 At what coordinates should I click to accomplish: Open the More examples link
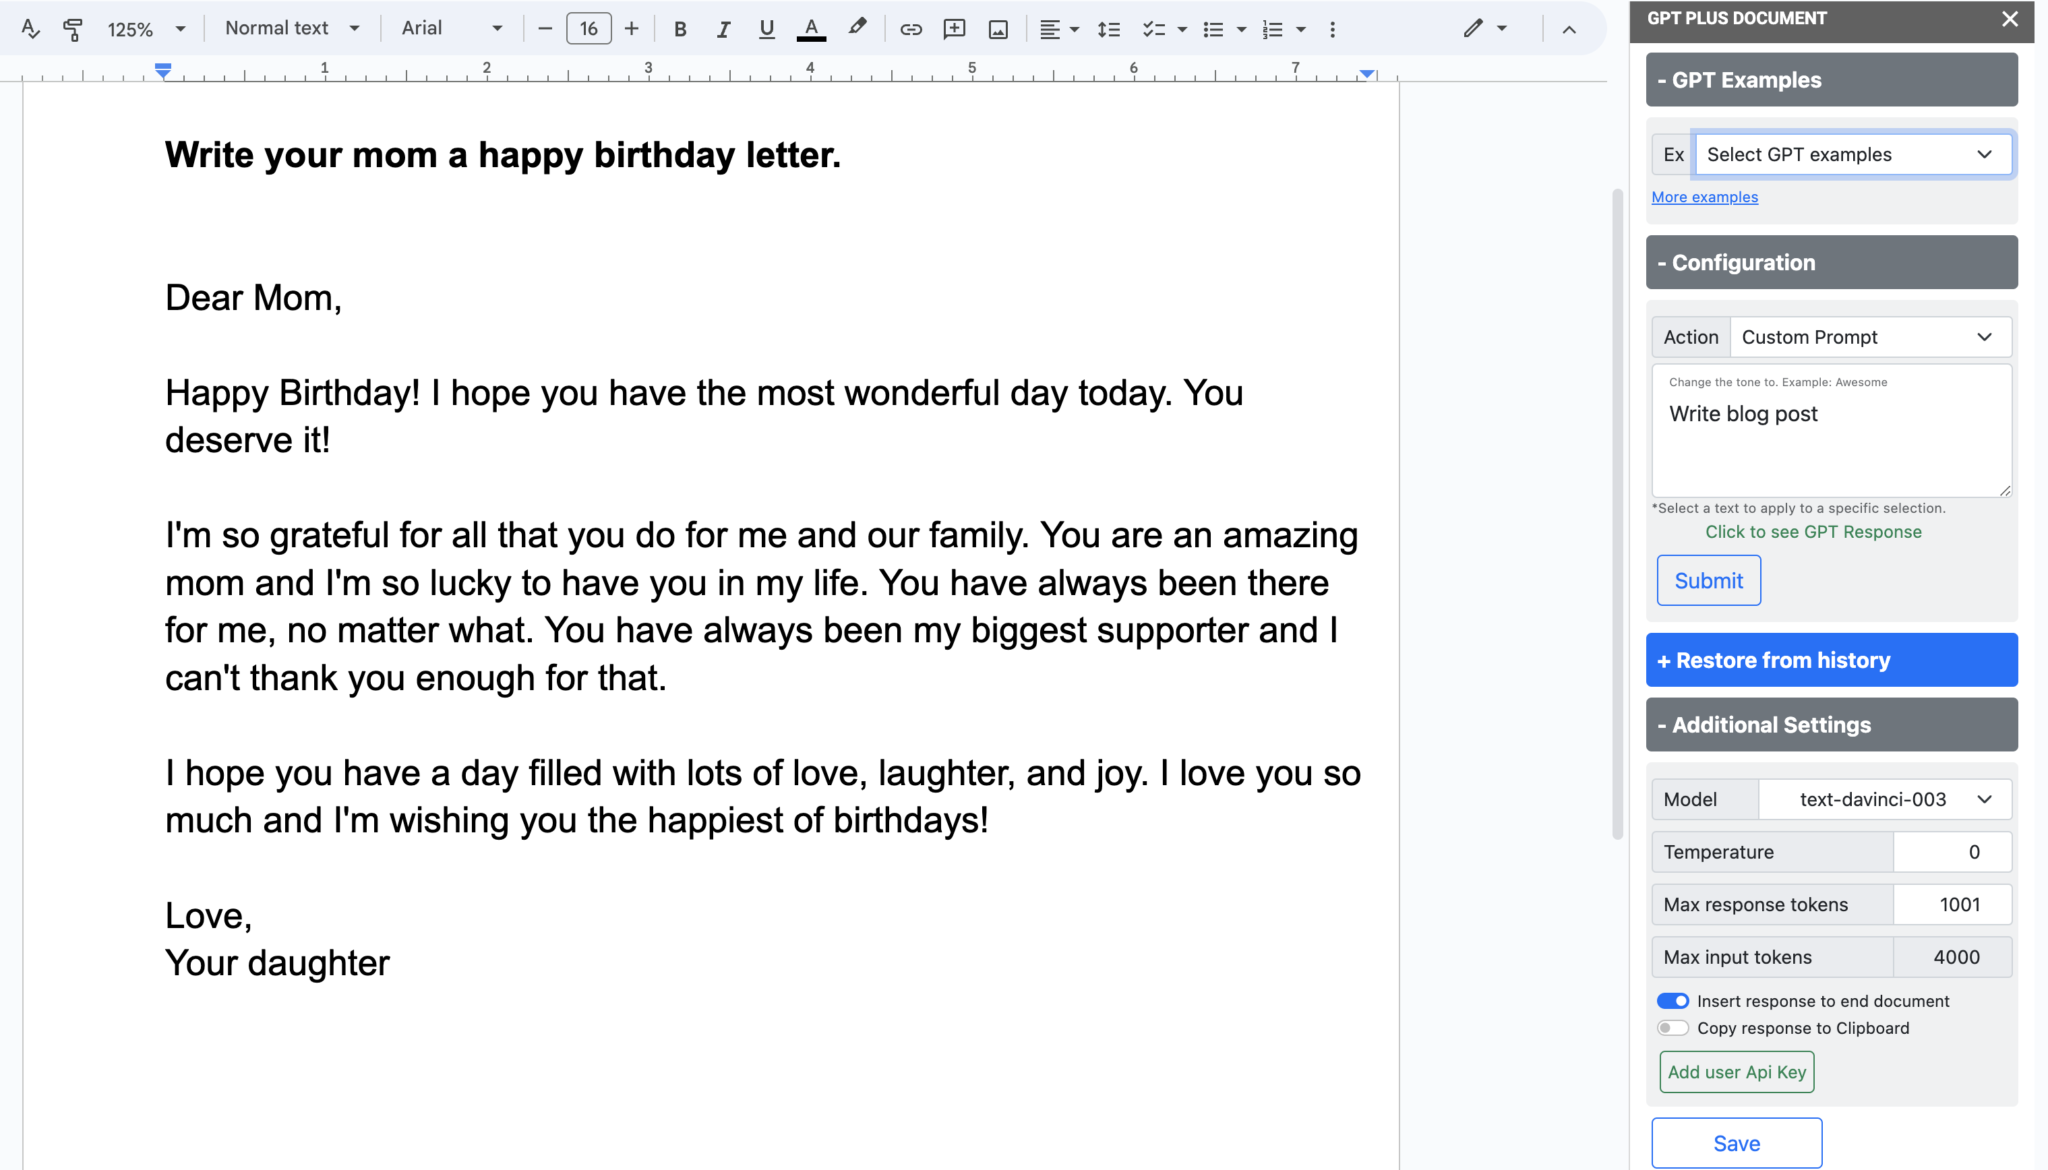coord(1704,197)
